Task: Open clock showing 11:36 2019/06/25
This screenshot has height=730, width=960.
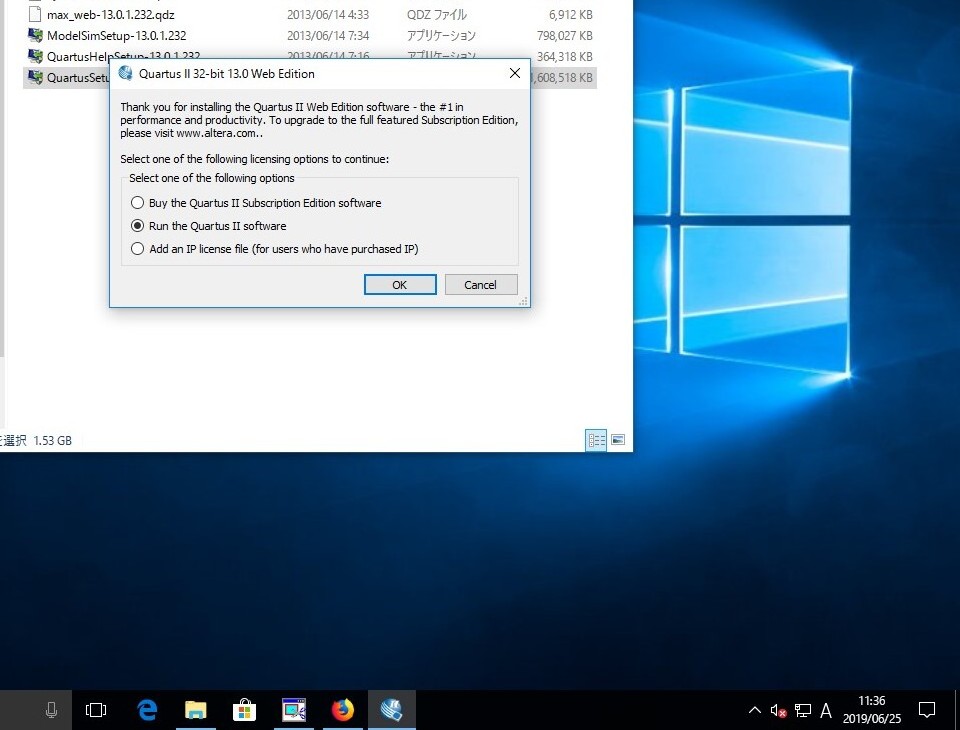Action: [x=872, y=710]
